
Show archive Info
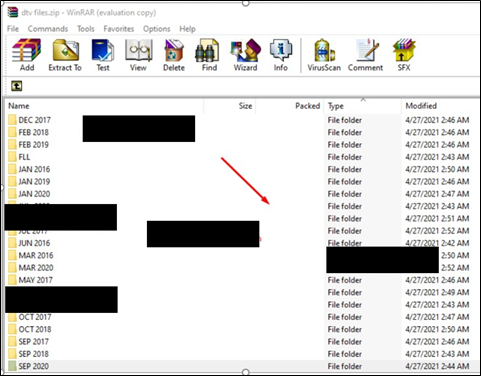[x=281, y=55]
